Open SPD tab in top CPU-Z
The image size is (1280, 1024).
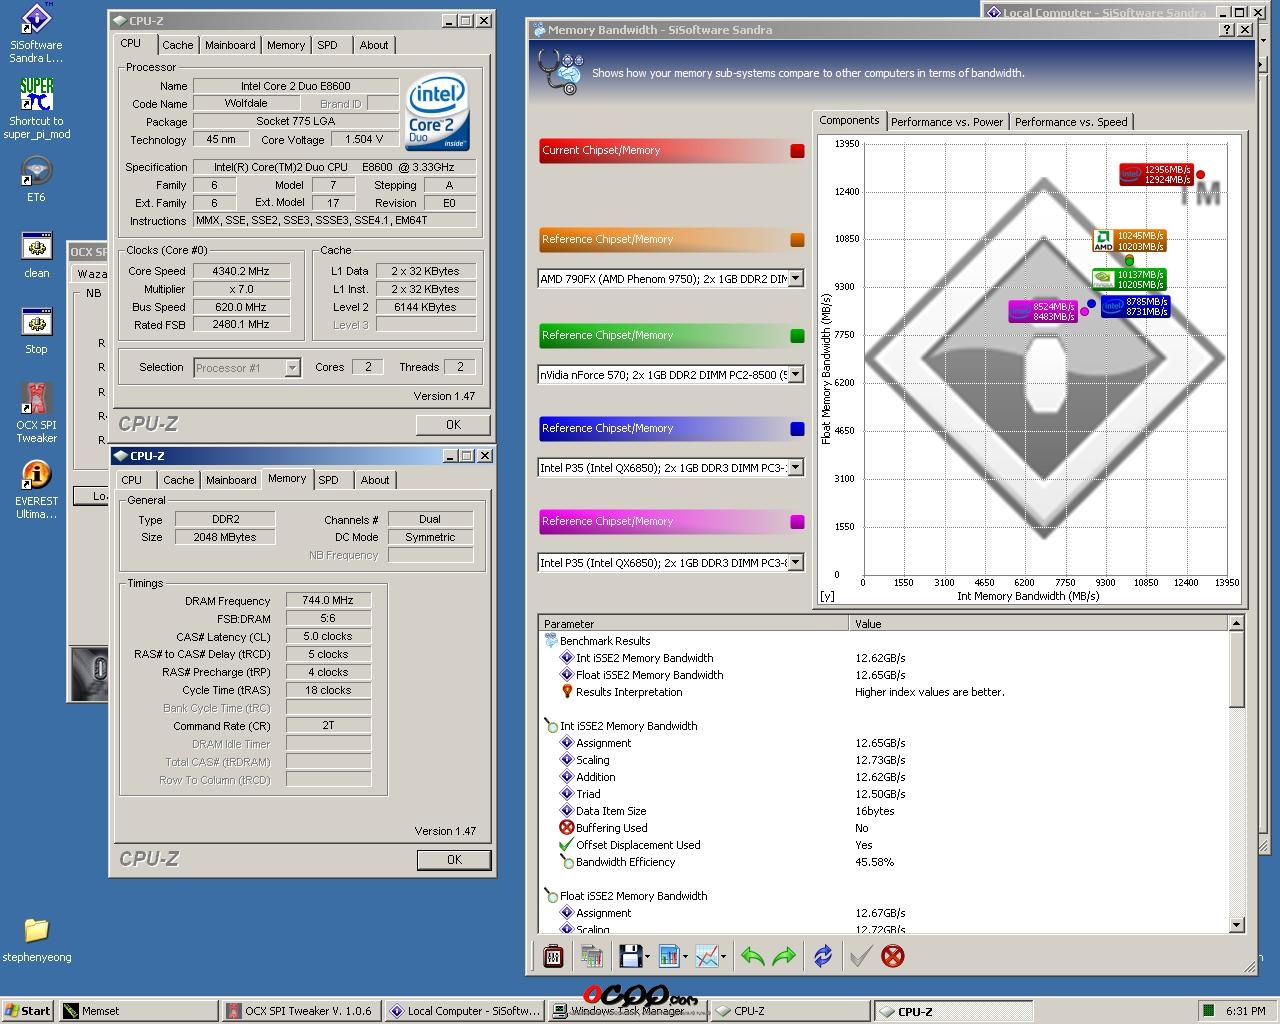point(327,45)
